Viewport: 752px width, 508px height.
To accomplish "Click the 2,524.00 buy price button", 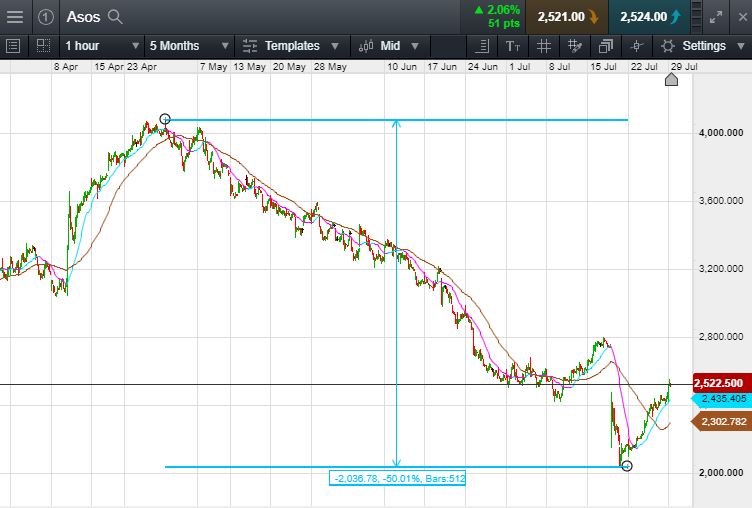I will [x=649, y=17].
